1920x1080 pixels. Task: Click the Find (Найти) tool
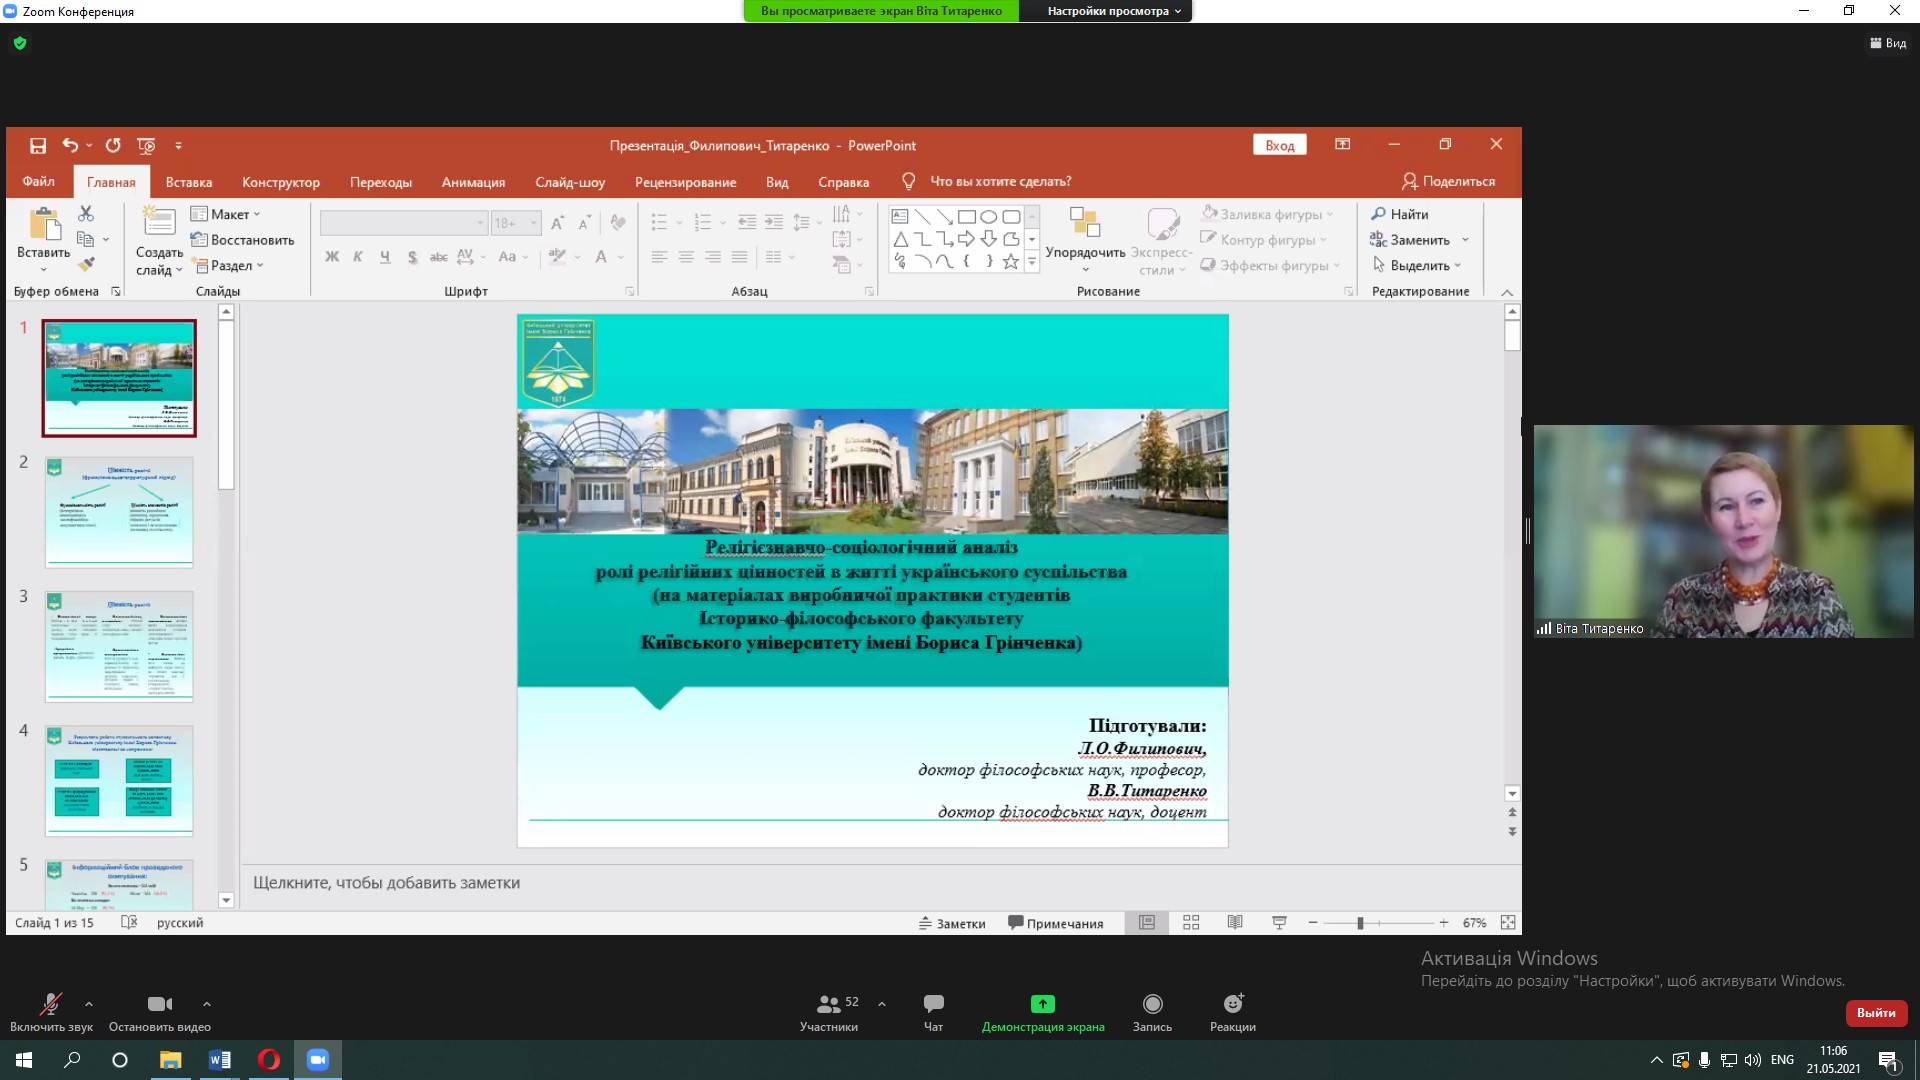pyautogui.click(x=1400, y=214)
